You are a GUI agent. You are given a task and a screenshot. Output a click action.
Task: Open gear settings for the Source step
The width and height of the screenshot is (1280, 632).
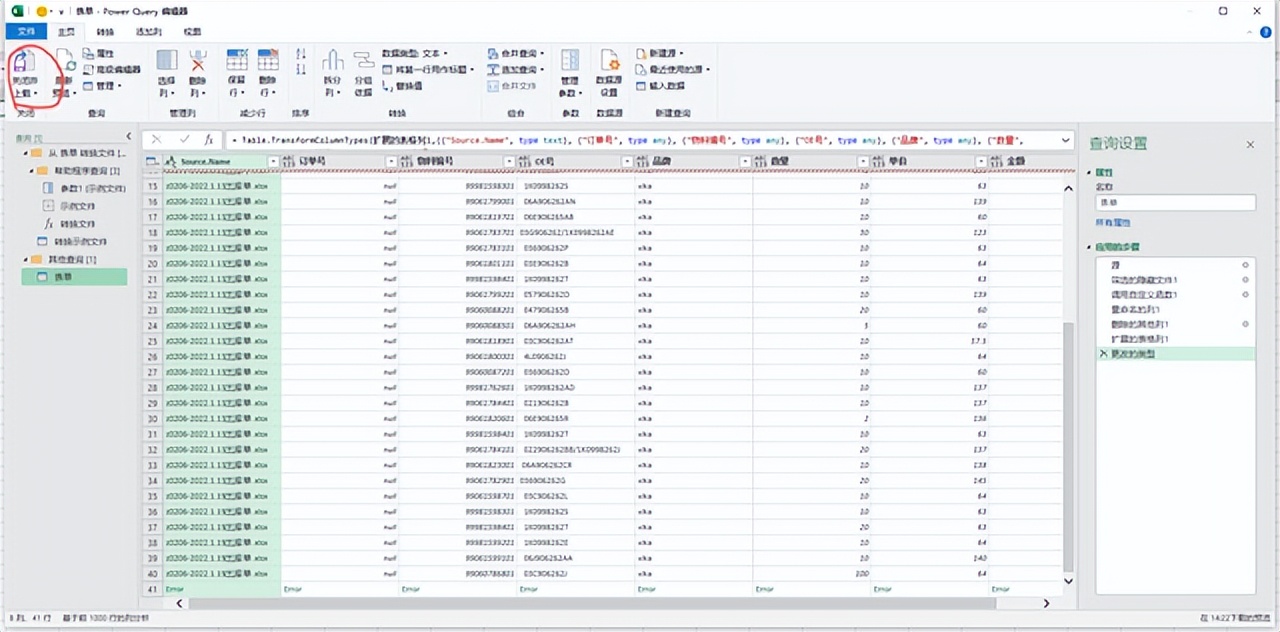(x=1245, y=265)
